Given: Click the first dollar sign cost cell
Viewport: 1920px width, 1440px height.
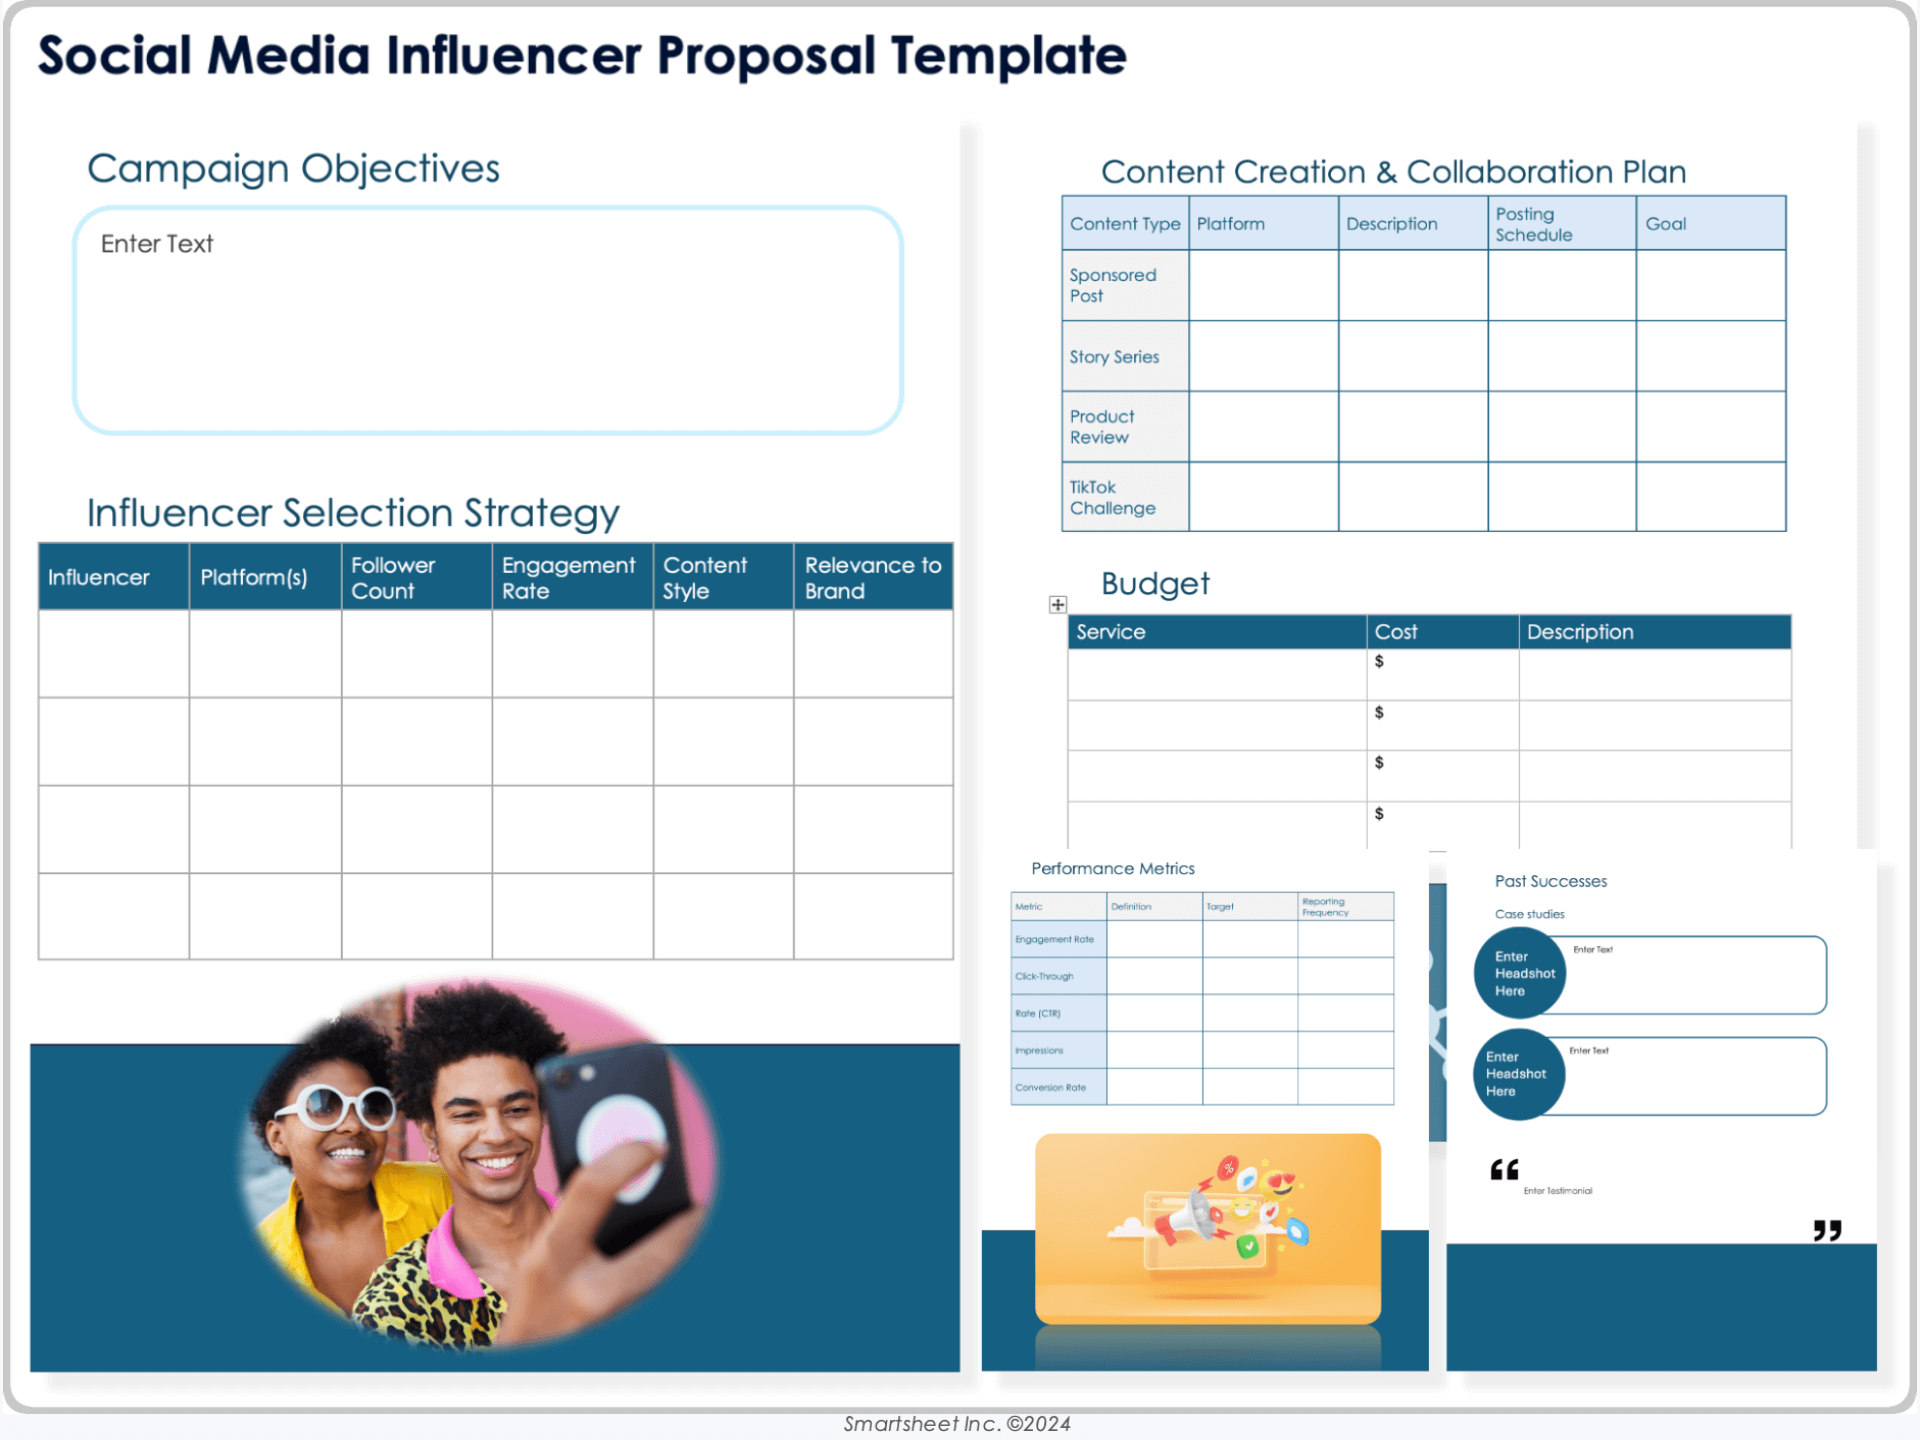Looking at the screenshot, I should tap(1443, 674).
